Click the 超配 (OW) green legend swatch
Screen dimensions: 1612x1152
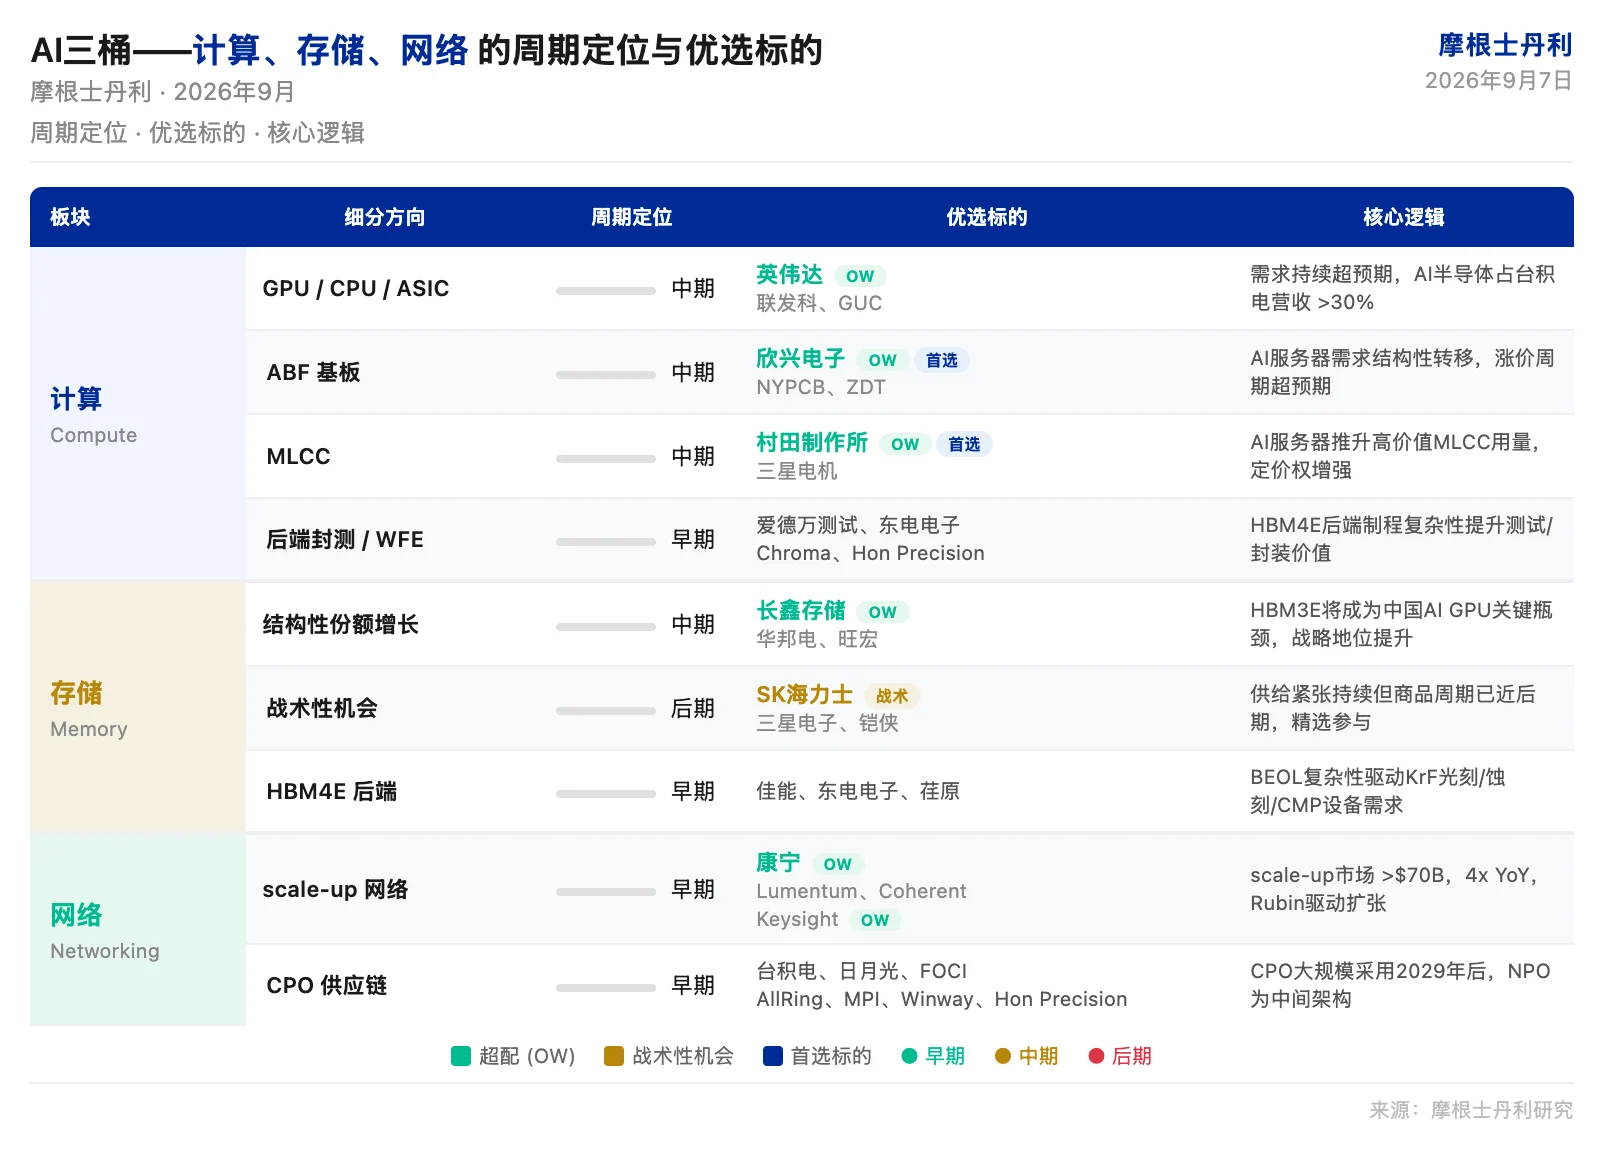461,1056
